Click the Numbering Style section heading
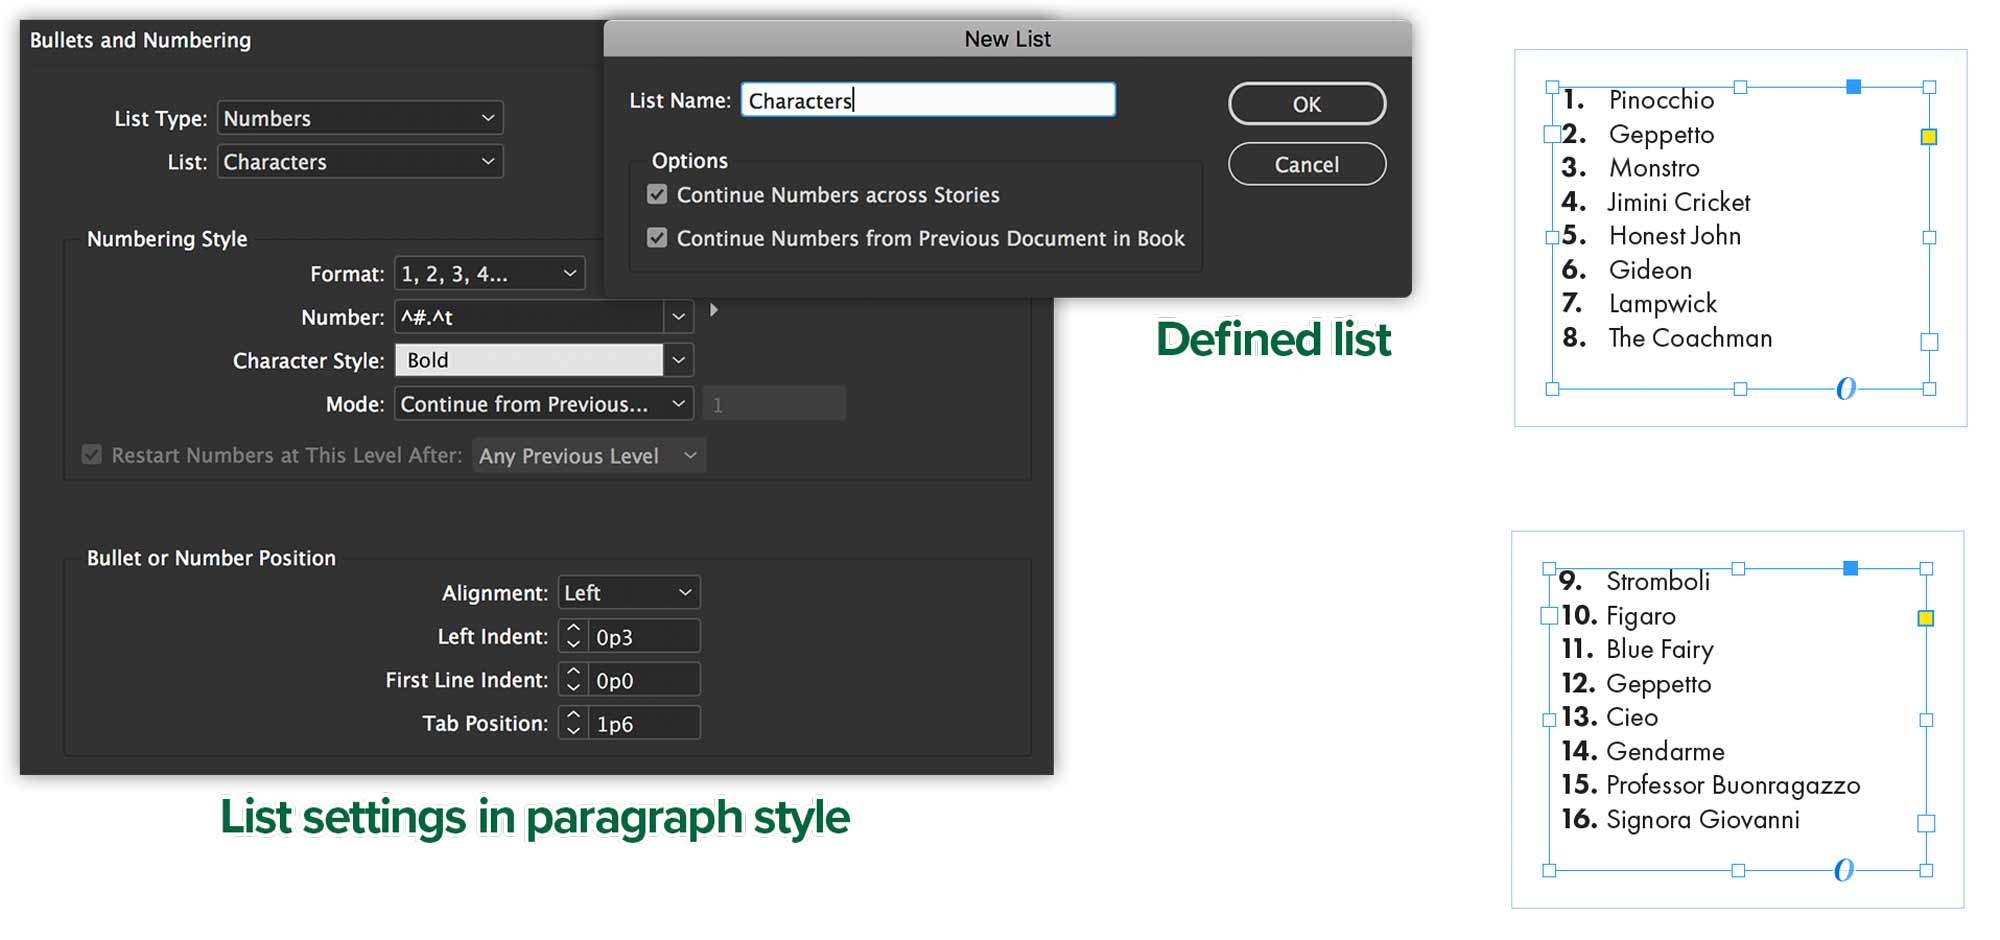 [167, 239]
